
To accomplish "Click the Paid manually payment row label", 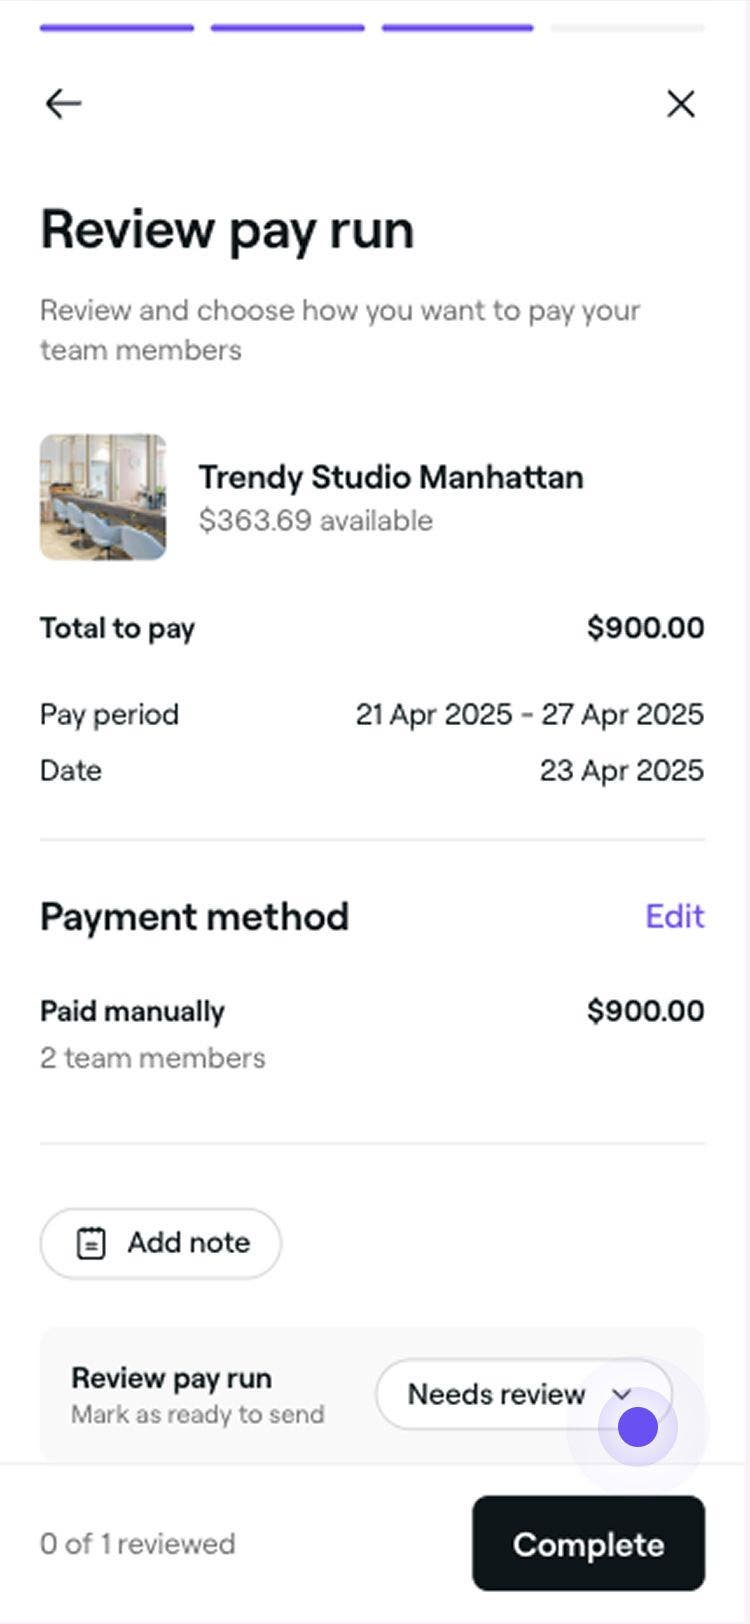I will (132, 1011).
